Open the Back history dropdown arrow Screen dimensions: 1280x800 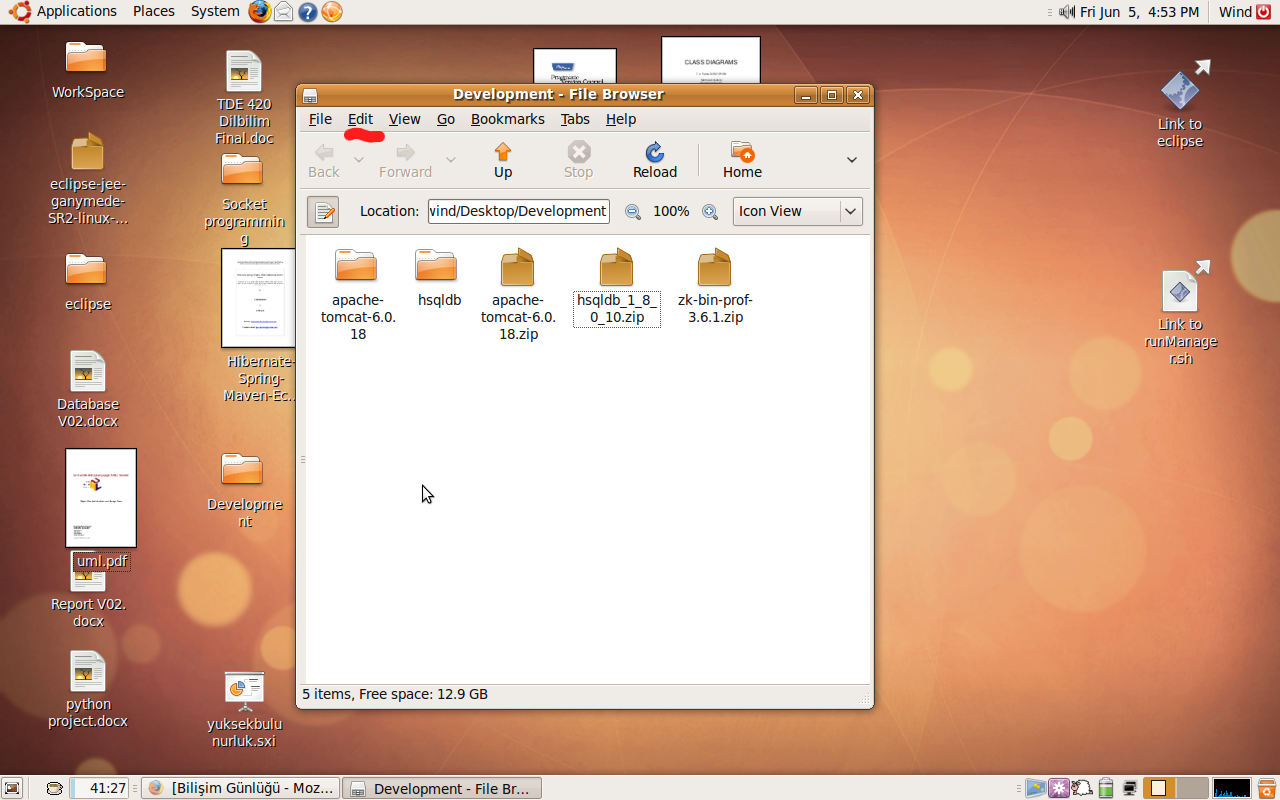click(358, 160)
